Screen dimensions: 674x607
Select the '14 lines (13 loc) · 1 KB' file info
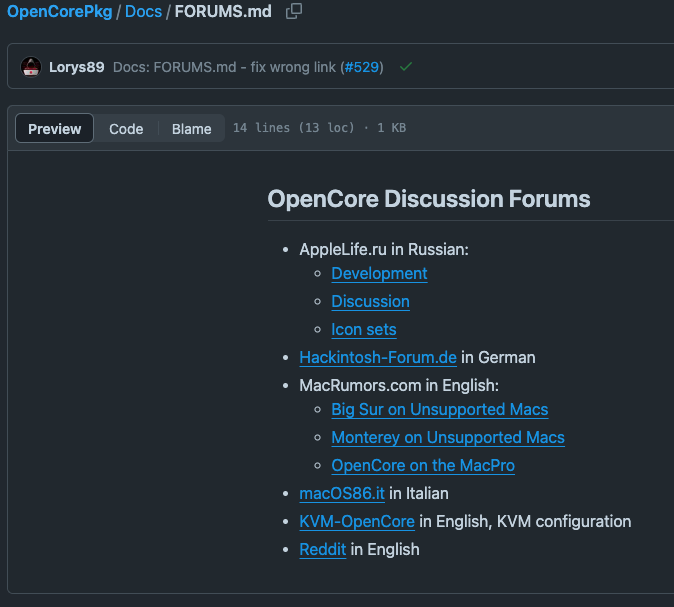(319, 128)
